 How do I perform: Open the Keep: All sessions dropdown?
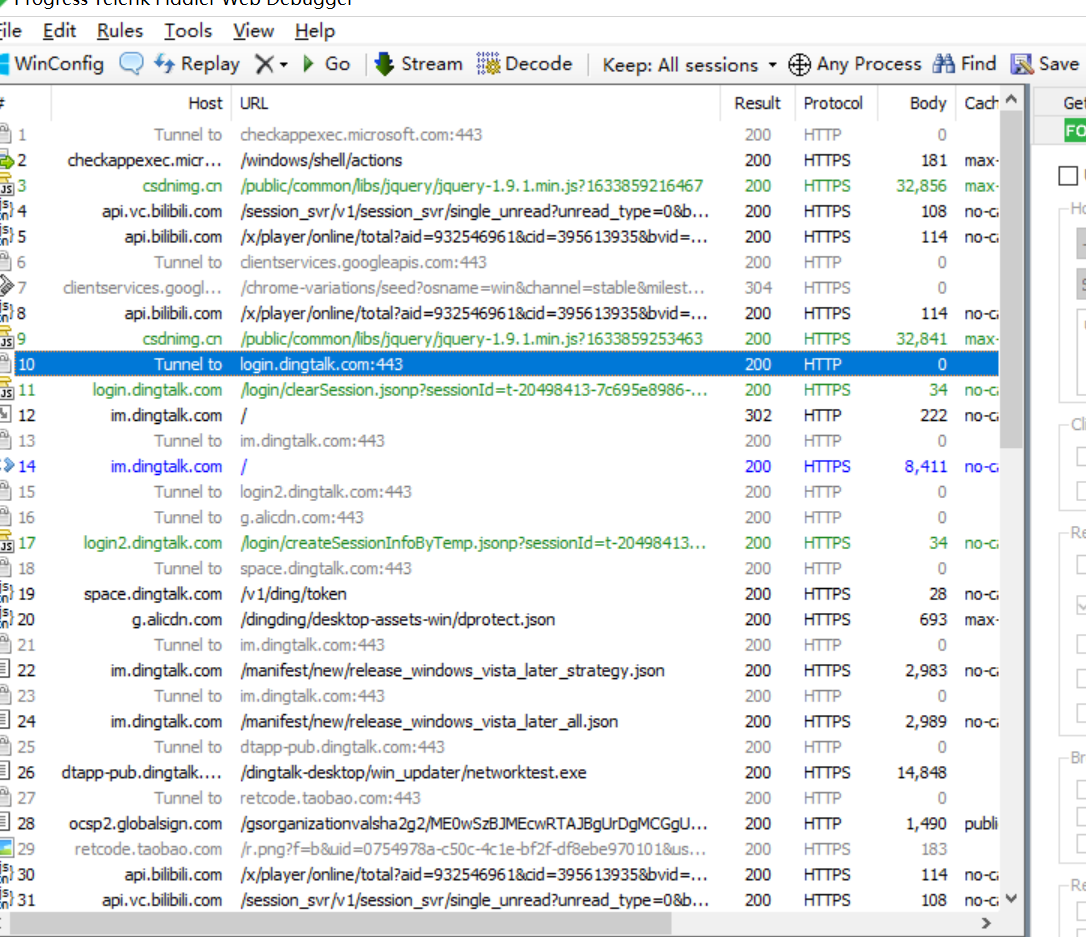pos(690,65)
